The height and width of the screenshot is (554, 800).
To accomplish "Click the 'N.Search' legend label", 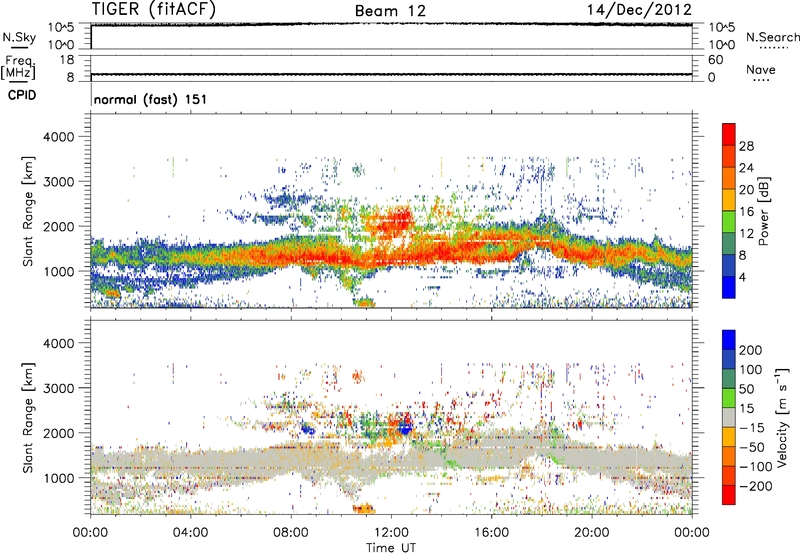I will pyautogui.click(x=772, y=37).
